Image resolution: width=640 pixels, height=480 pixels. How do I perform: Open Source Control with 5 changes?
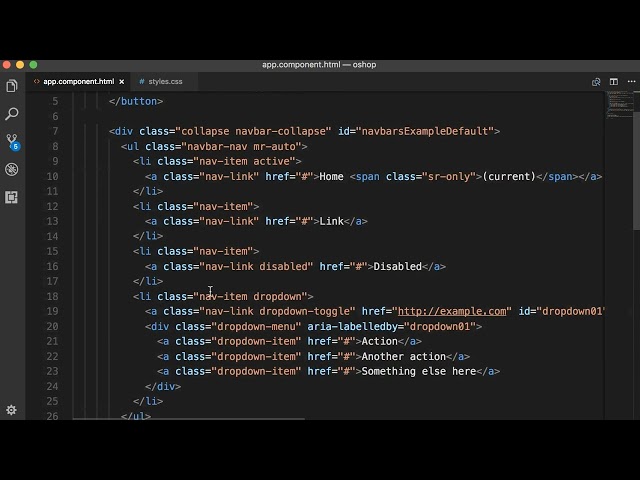[12, 142]
